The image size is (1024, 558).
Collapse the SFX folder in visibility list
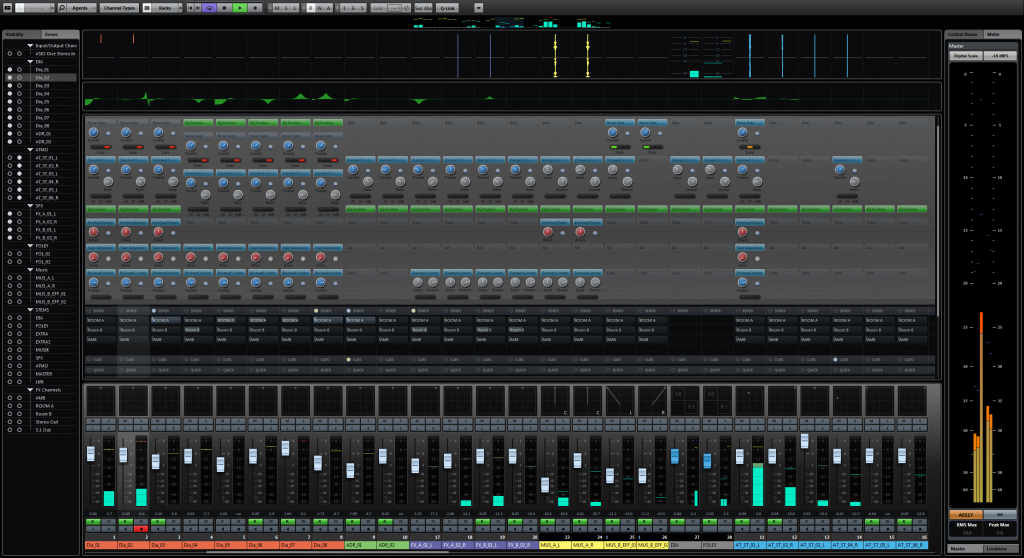(29, 205)
